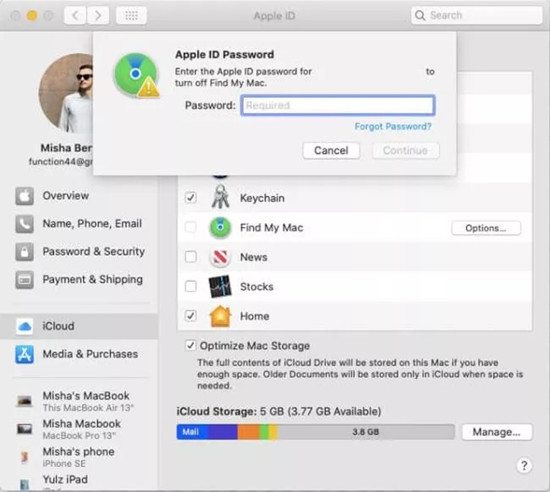Show all preferences grid button
This screenshot has height=492, width=550.
pyautogui.click(x=131, y=15)
